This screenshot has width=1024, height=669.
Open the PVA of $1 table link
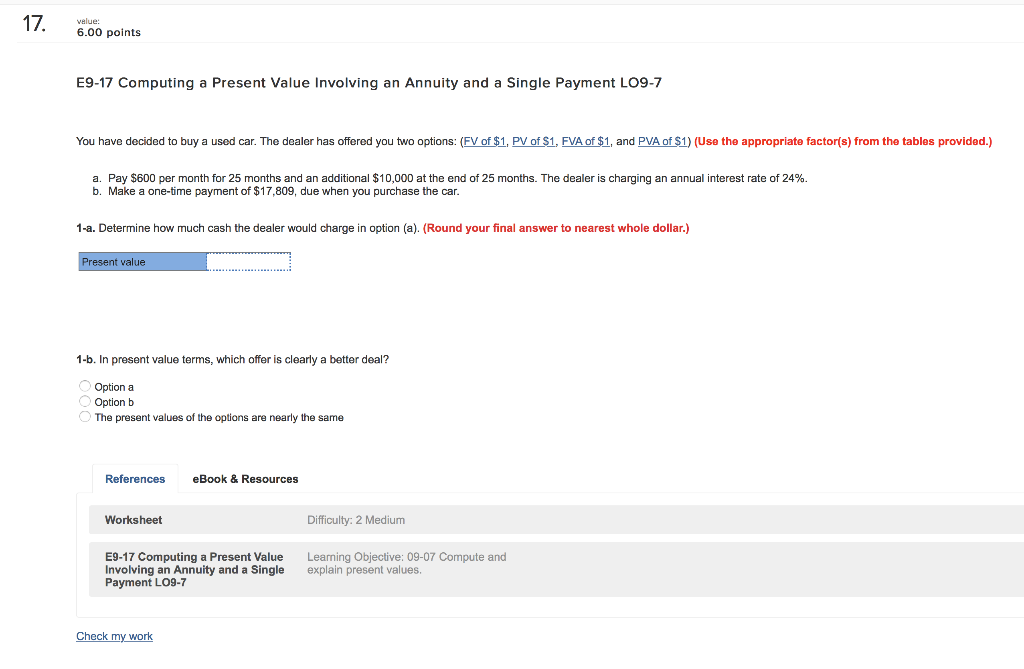point(662,141)
